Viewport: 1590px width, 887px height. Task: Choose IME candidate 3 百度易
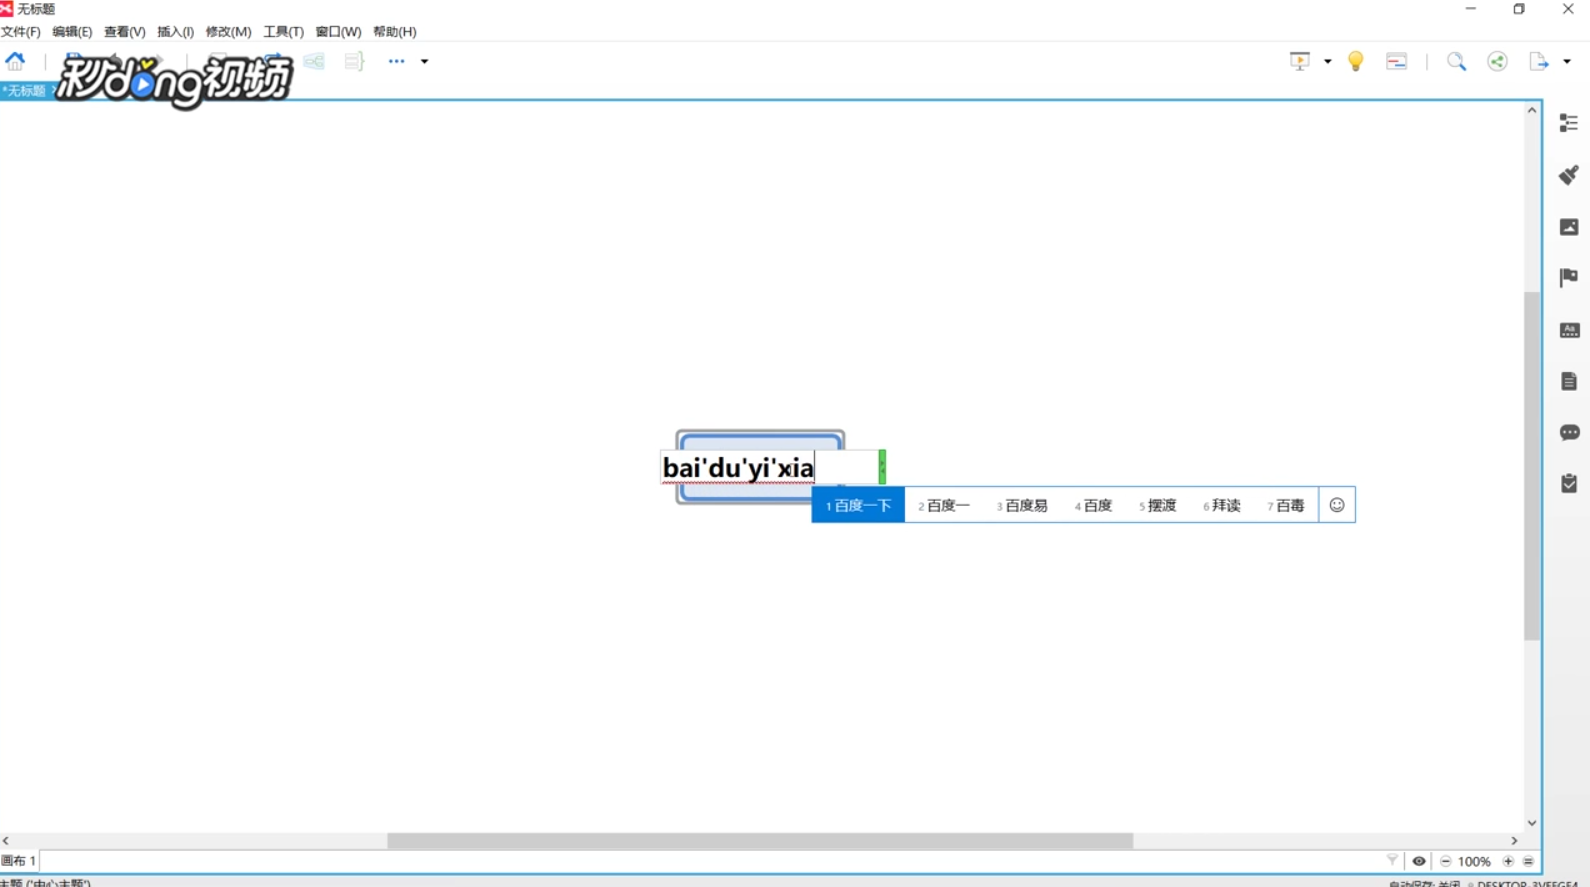click(x=1022, y=505)
